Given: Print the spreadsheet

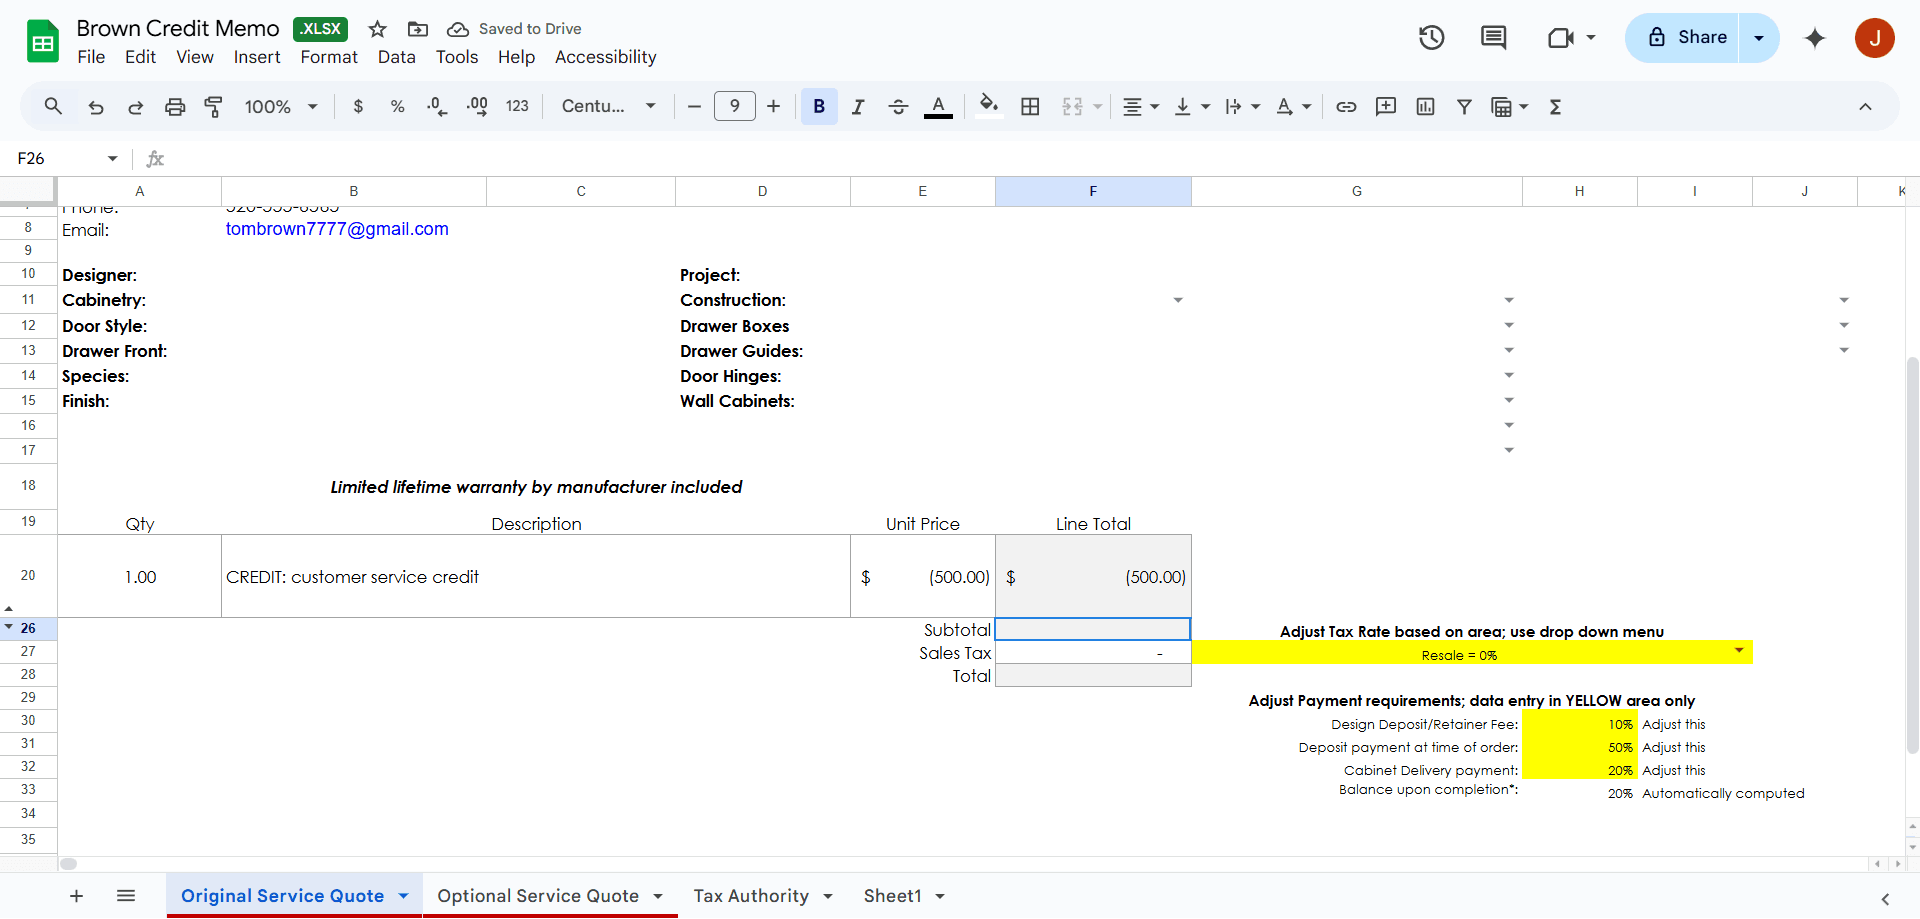Looking at the screenshot, I should coord(175,106).
